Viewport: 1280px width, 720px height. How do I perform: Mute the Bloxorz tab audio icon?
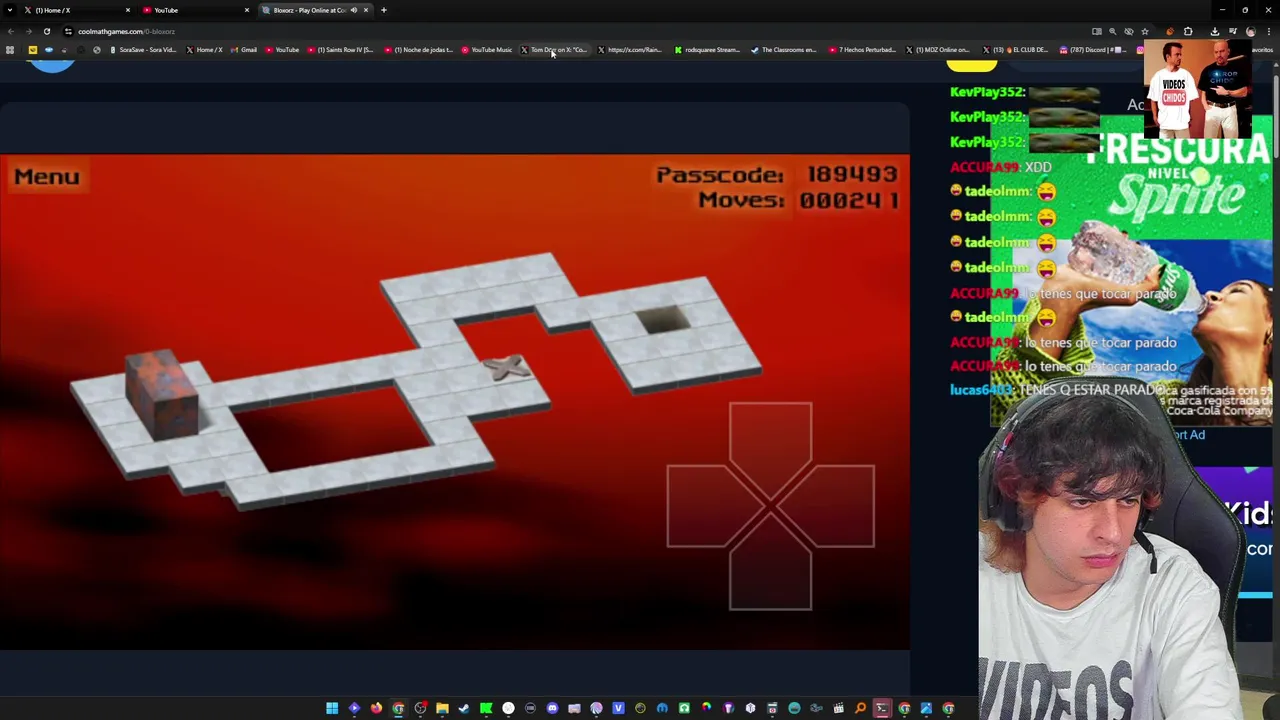coord(353,10)
